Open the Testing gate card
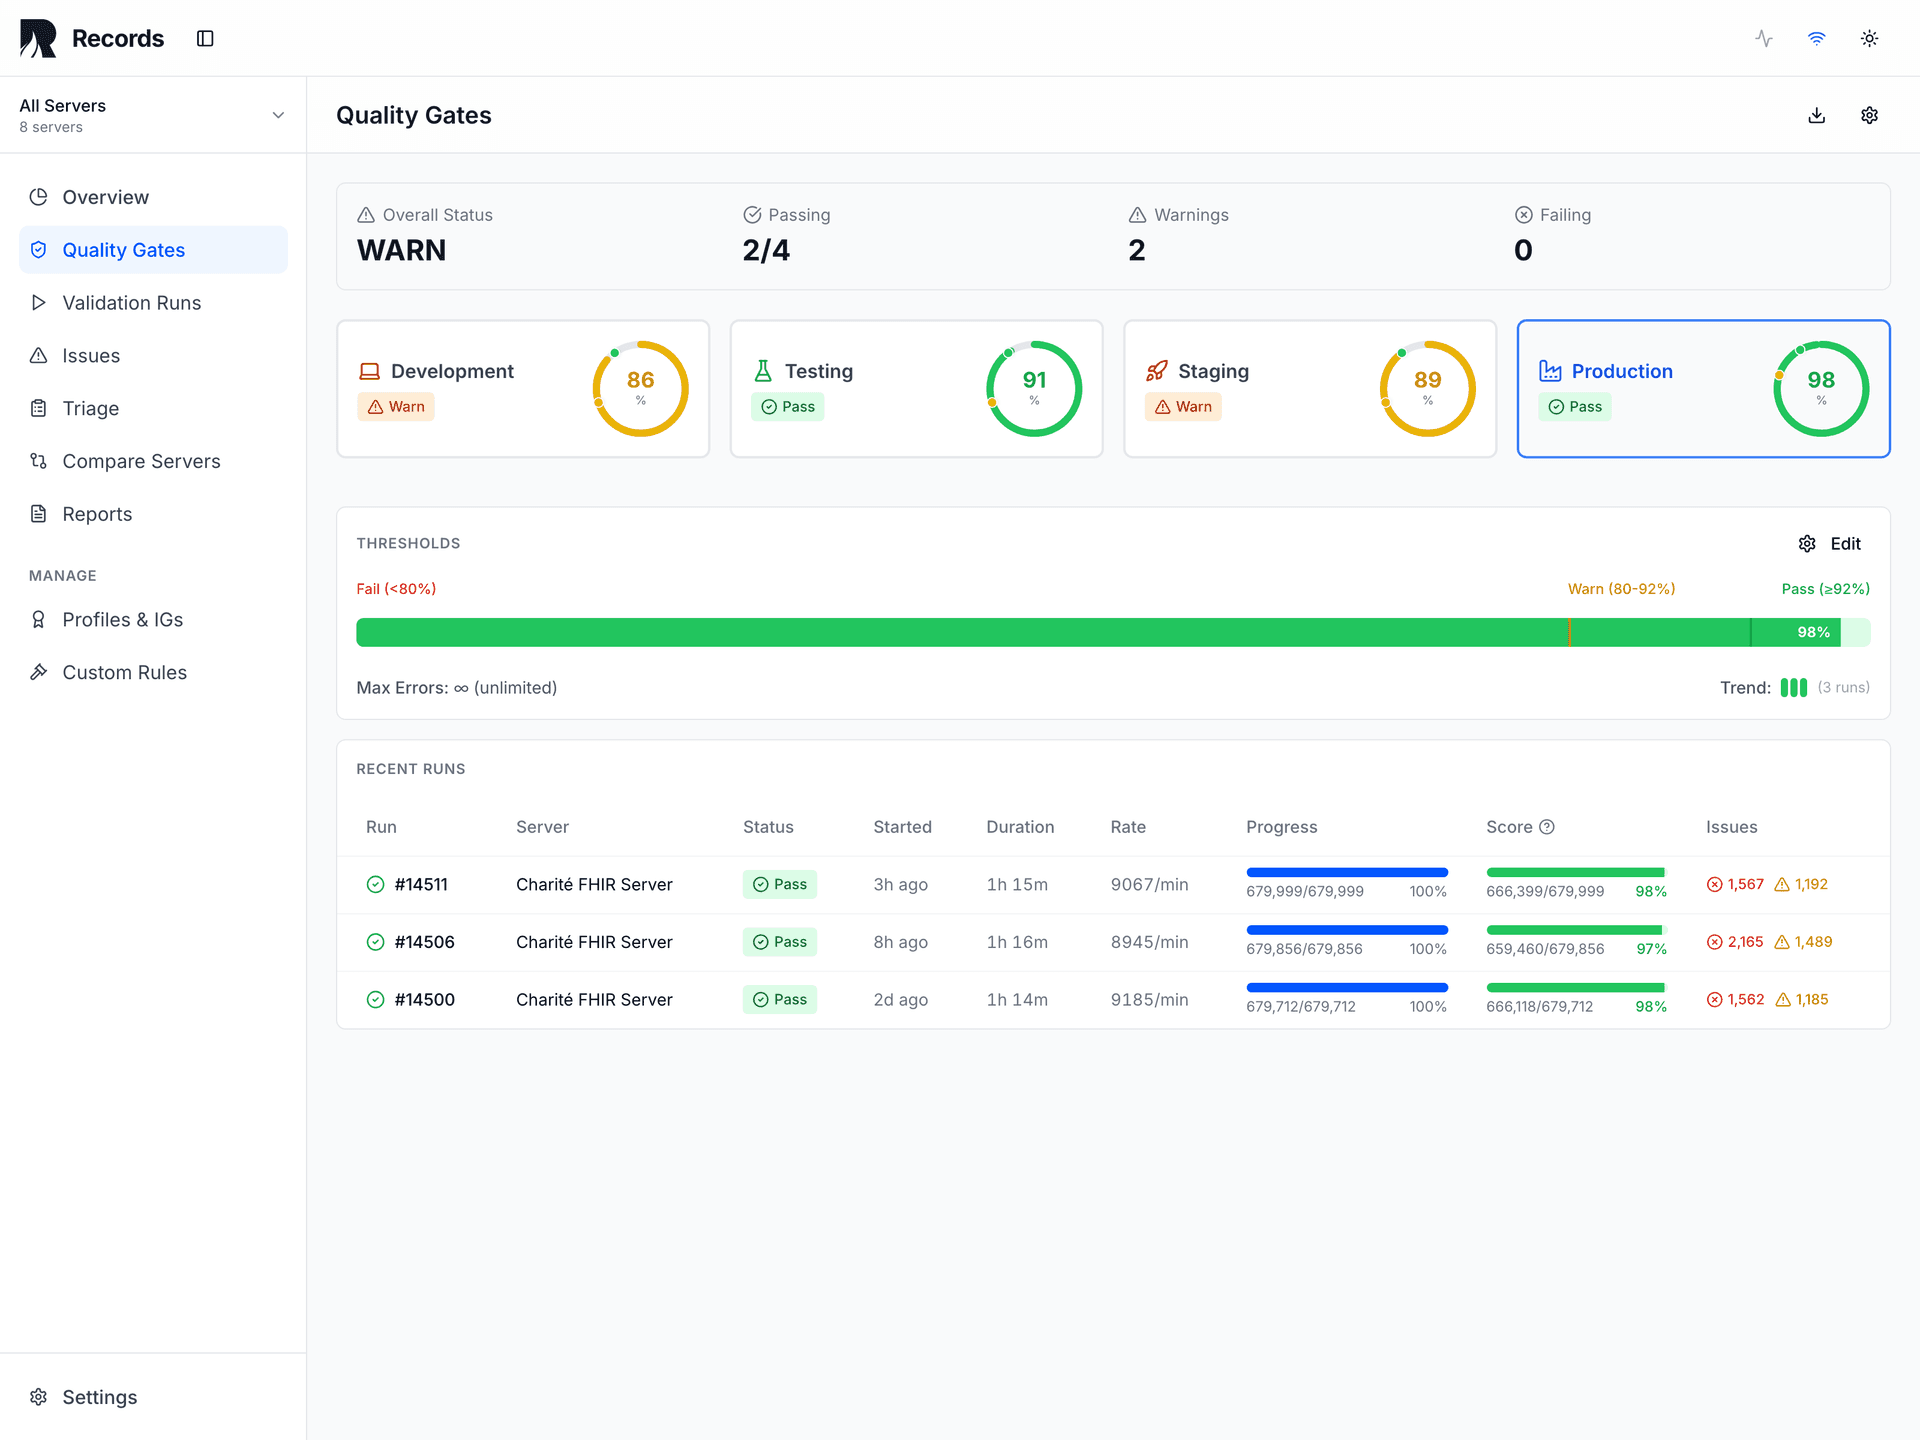 (x=915, y=388)
